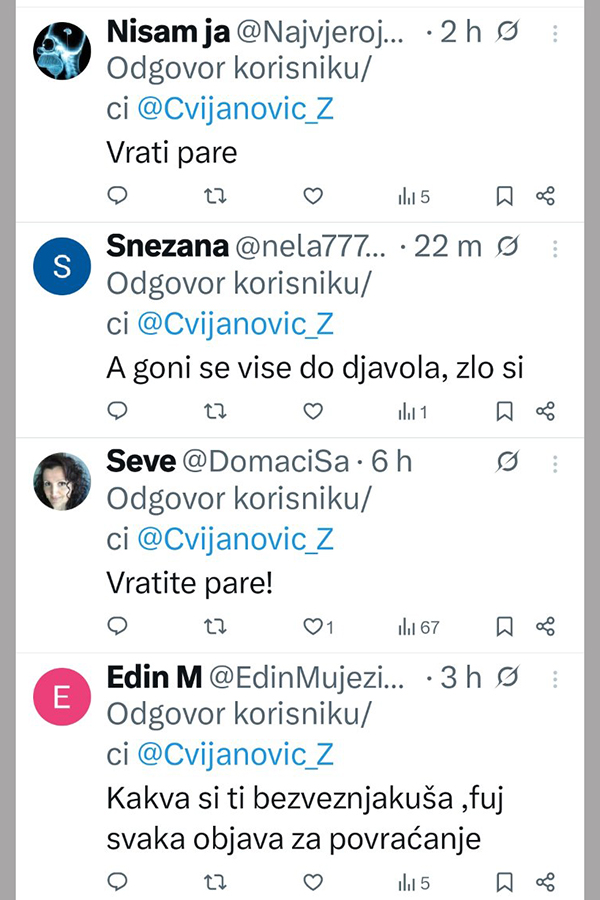This screenshot has height=900, width=600.
Task: Expand options menu for Seve's tweet
Action: point(556,462)
